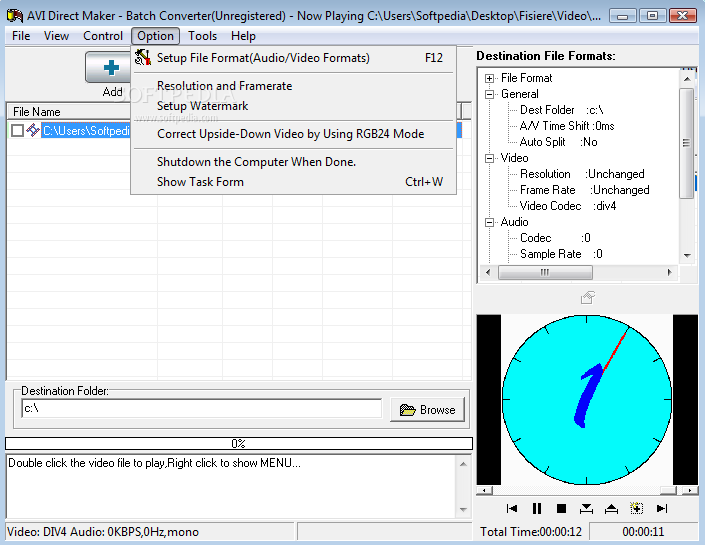Screen dimensions: 705x545
Task: Open the Help menu
Action: (243, 36)
